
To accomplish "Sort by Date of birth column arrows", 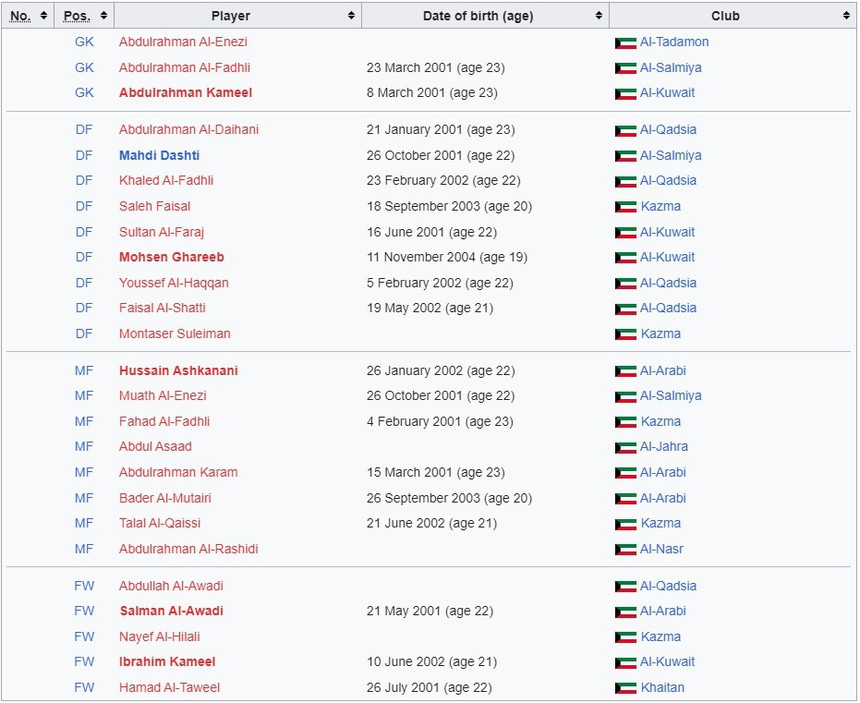I will [x=599, y=16].
